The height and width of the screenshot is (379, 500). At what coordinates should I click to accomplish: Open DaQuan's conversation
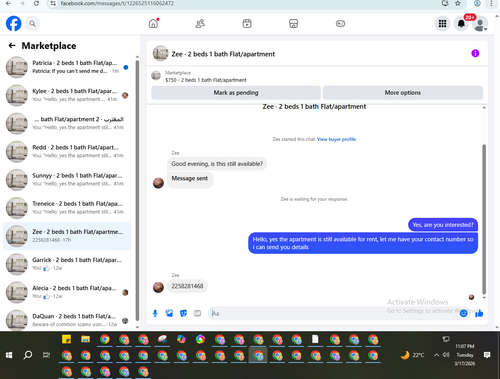[67, 320]
